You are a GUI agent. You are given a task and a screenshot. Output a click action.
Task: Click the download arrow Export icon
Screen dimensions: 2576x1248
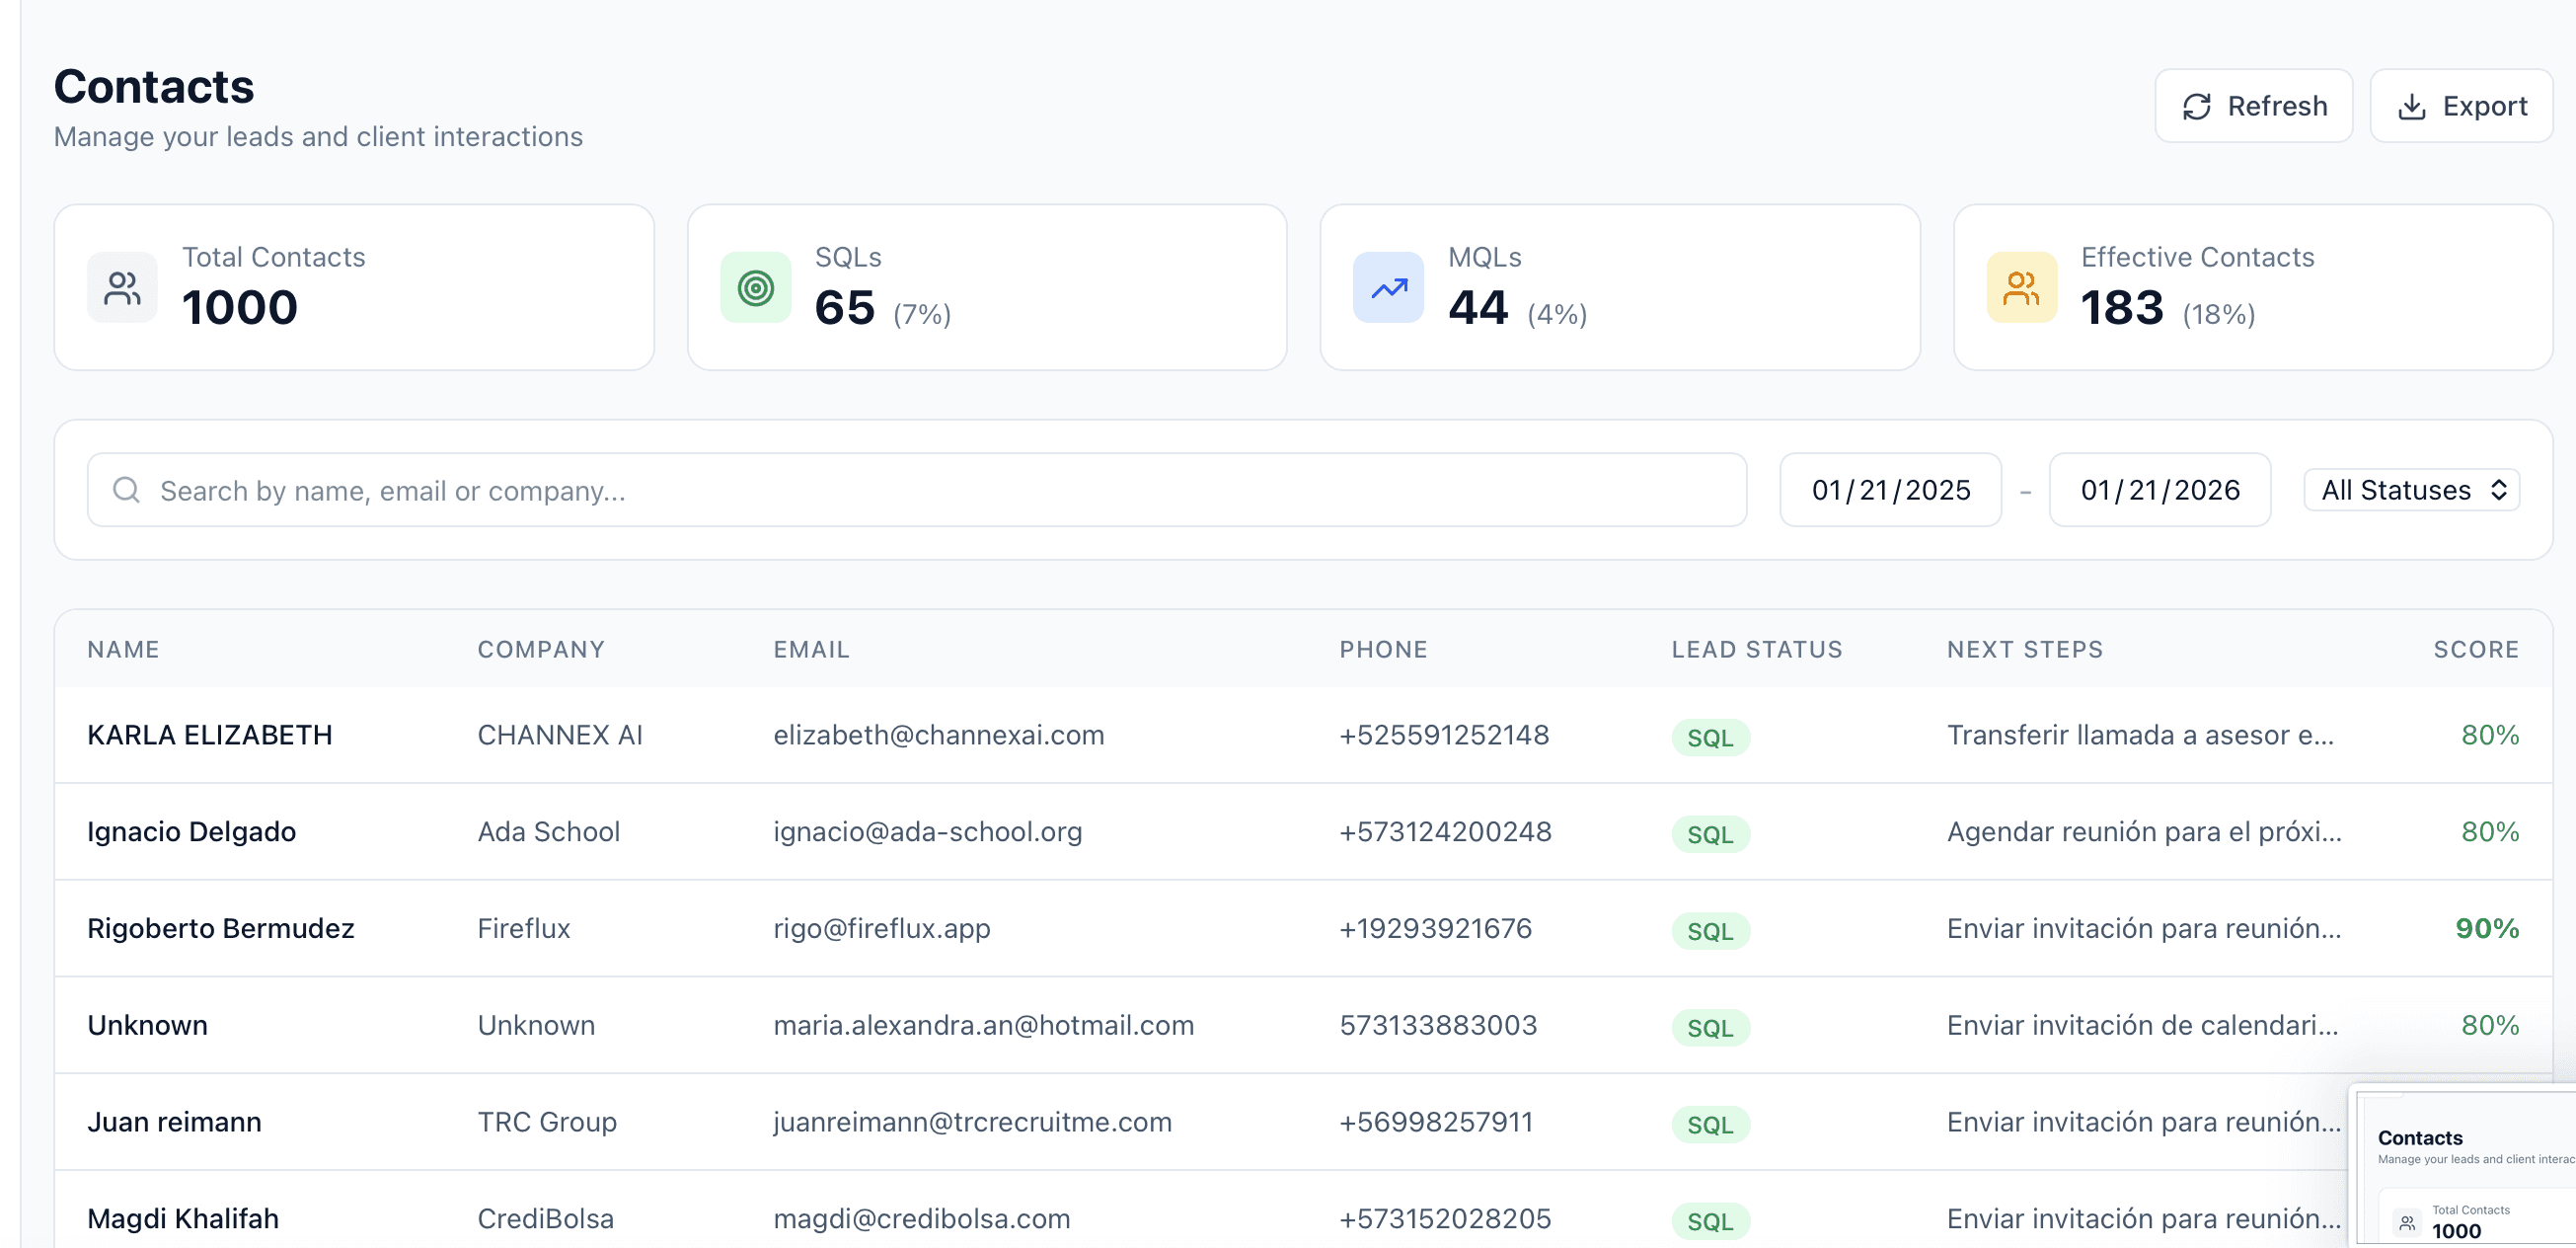click(2411, 107)
